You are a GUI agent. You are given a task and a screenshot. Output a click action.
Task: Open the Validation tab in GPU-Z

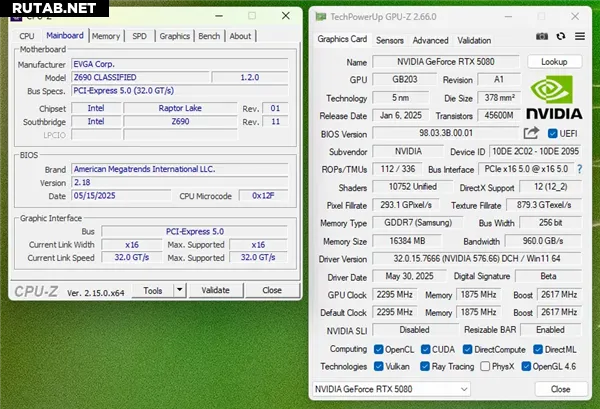click(474, 40)
